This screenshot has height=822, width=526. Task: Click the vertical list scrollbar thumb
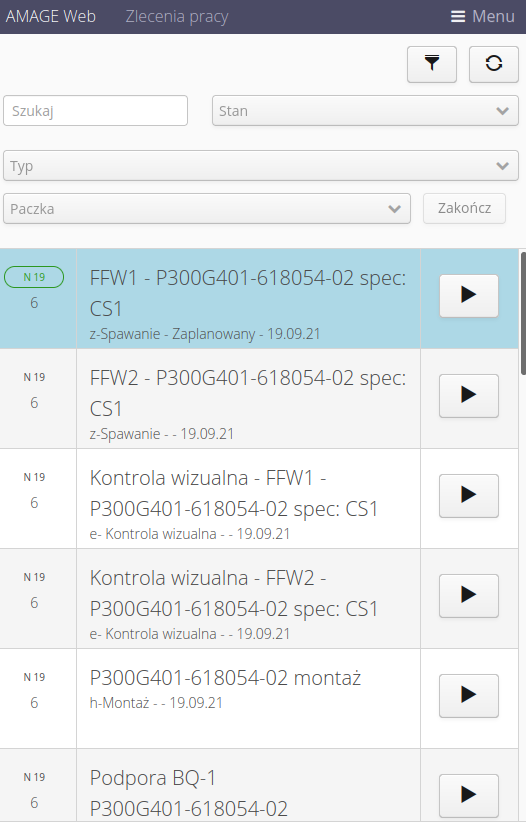pyautogui.click(x=523, y=313)
